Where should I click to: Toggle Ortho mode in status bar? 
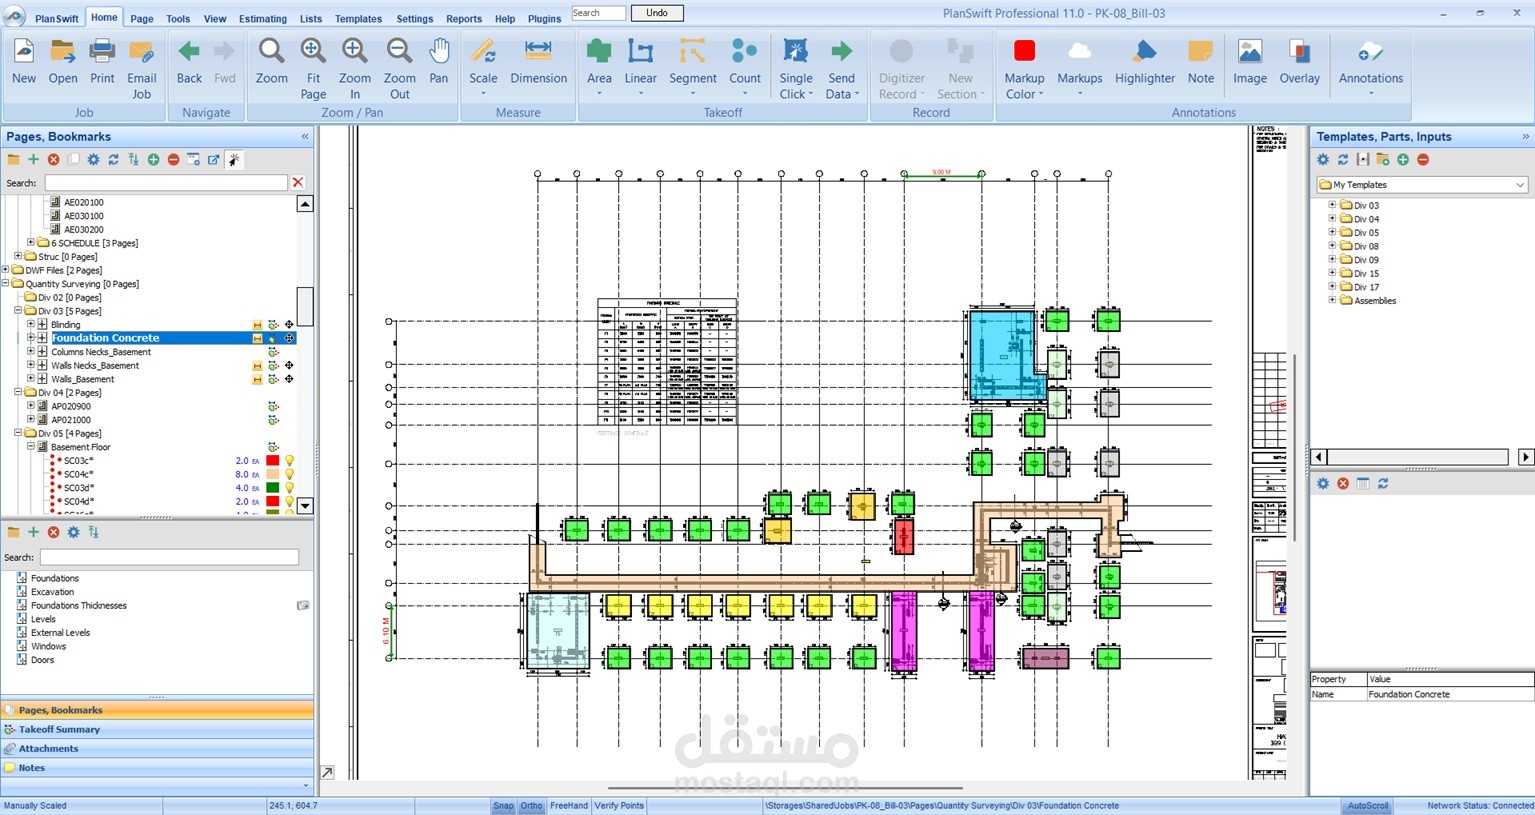(531, 806)
